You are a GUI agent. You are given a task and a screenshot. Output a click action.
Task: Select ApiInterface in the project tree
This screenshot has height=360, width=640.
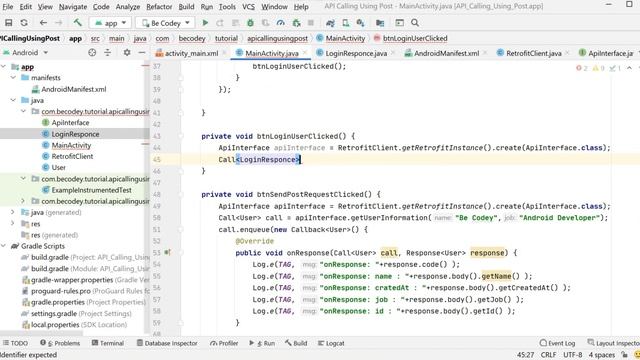click(x=70, y=122)
